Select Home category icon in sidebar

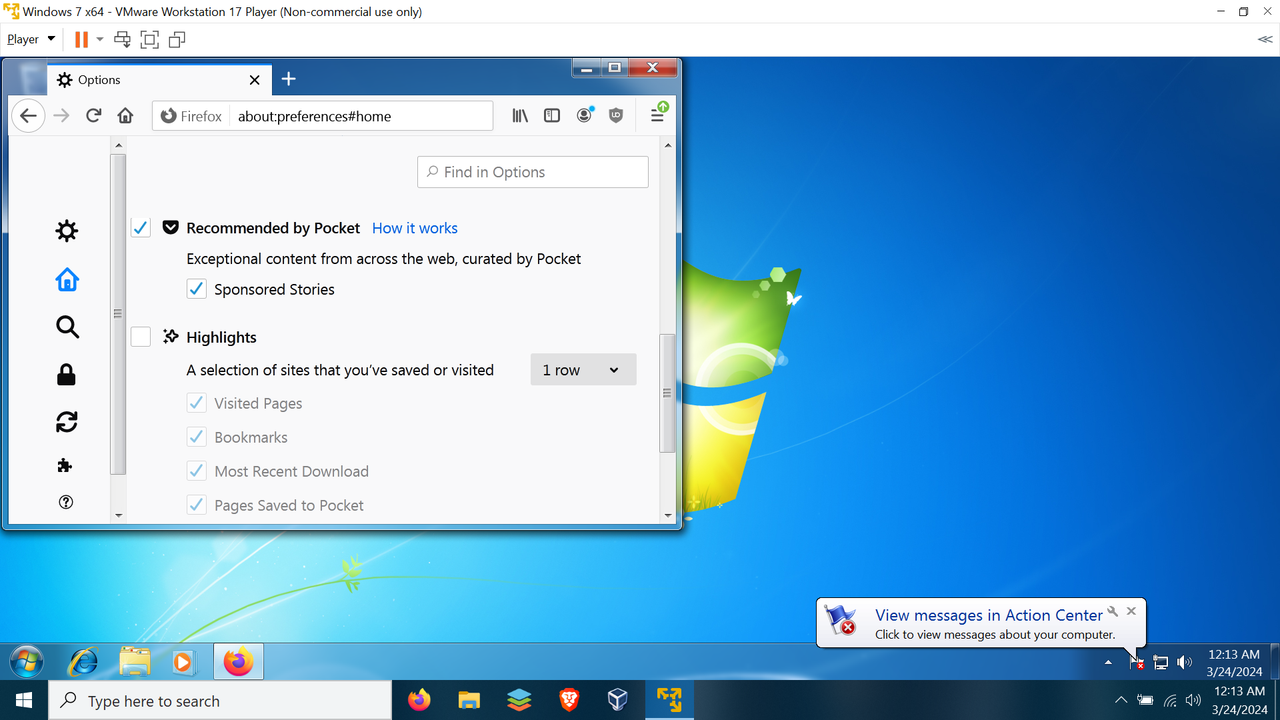coord(67,279)
